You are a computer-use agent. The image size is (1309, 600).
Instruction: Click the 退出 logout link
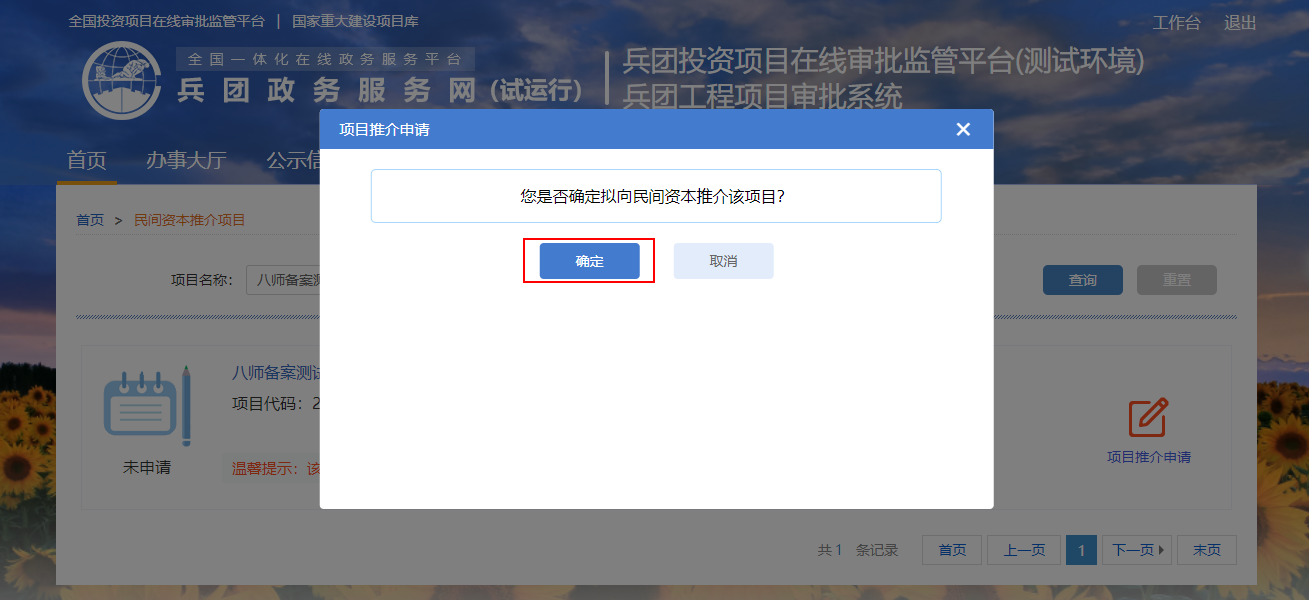coord(1240,22)
